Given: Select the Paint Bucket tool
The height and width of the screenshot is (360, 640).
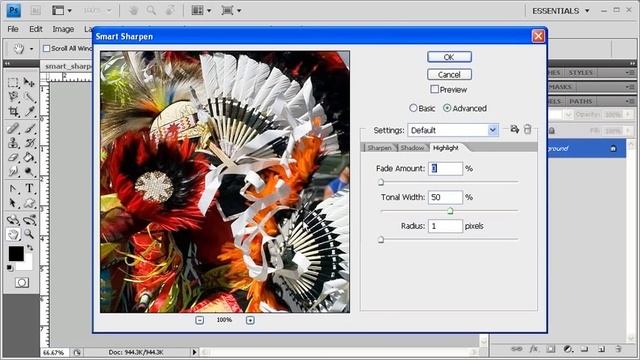Looking at the screenshot, I should (x=29, y=157).
